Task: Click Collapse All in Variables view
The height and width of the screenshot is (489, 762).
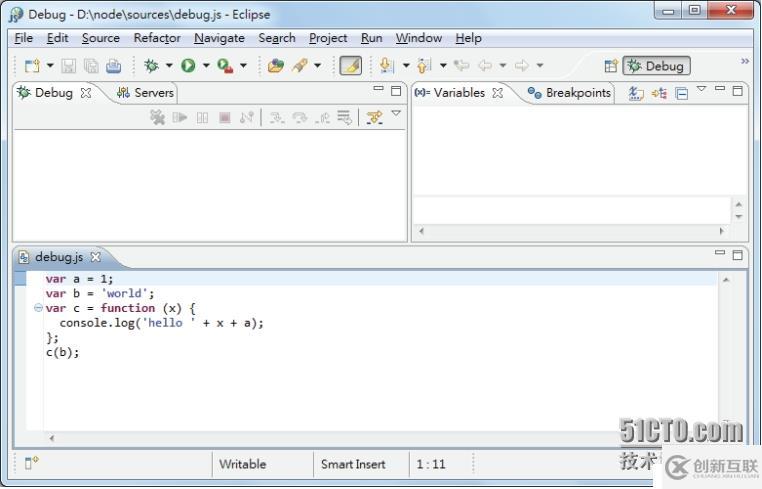Action: pos(682,93)
